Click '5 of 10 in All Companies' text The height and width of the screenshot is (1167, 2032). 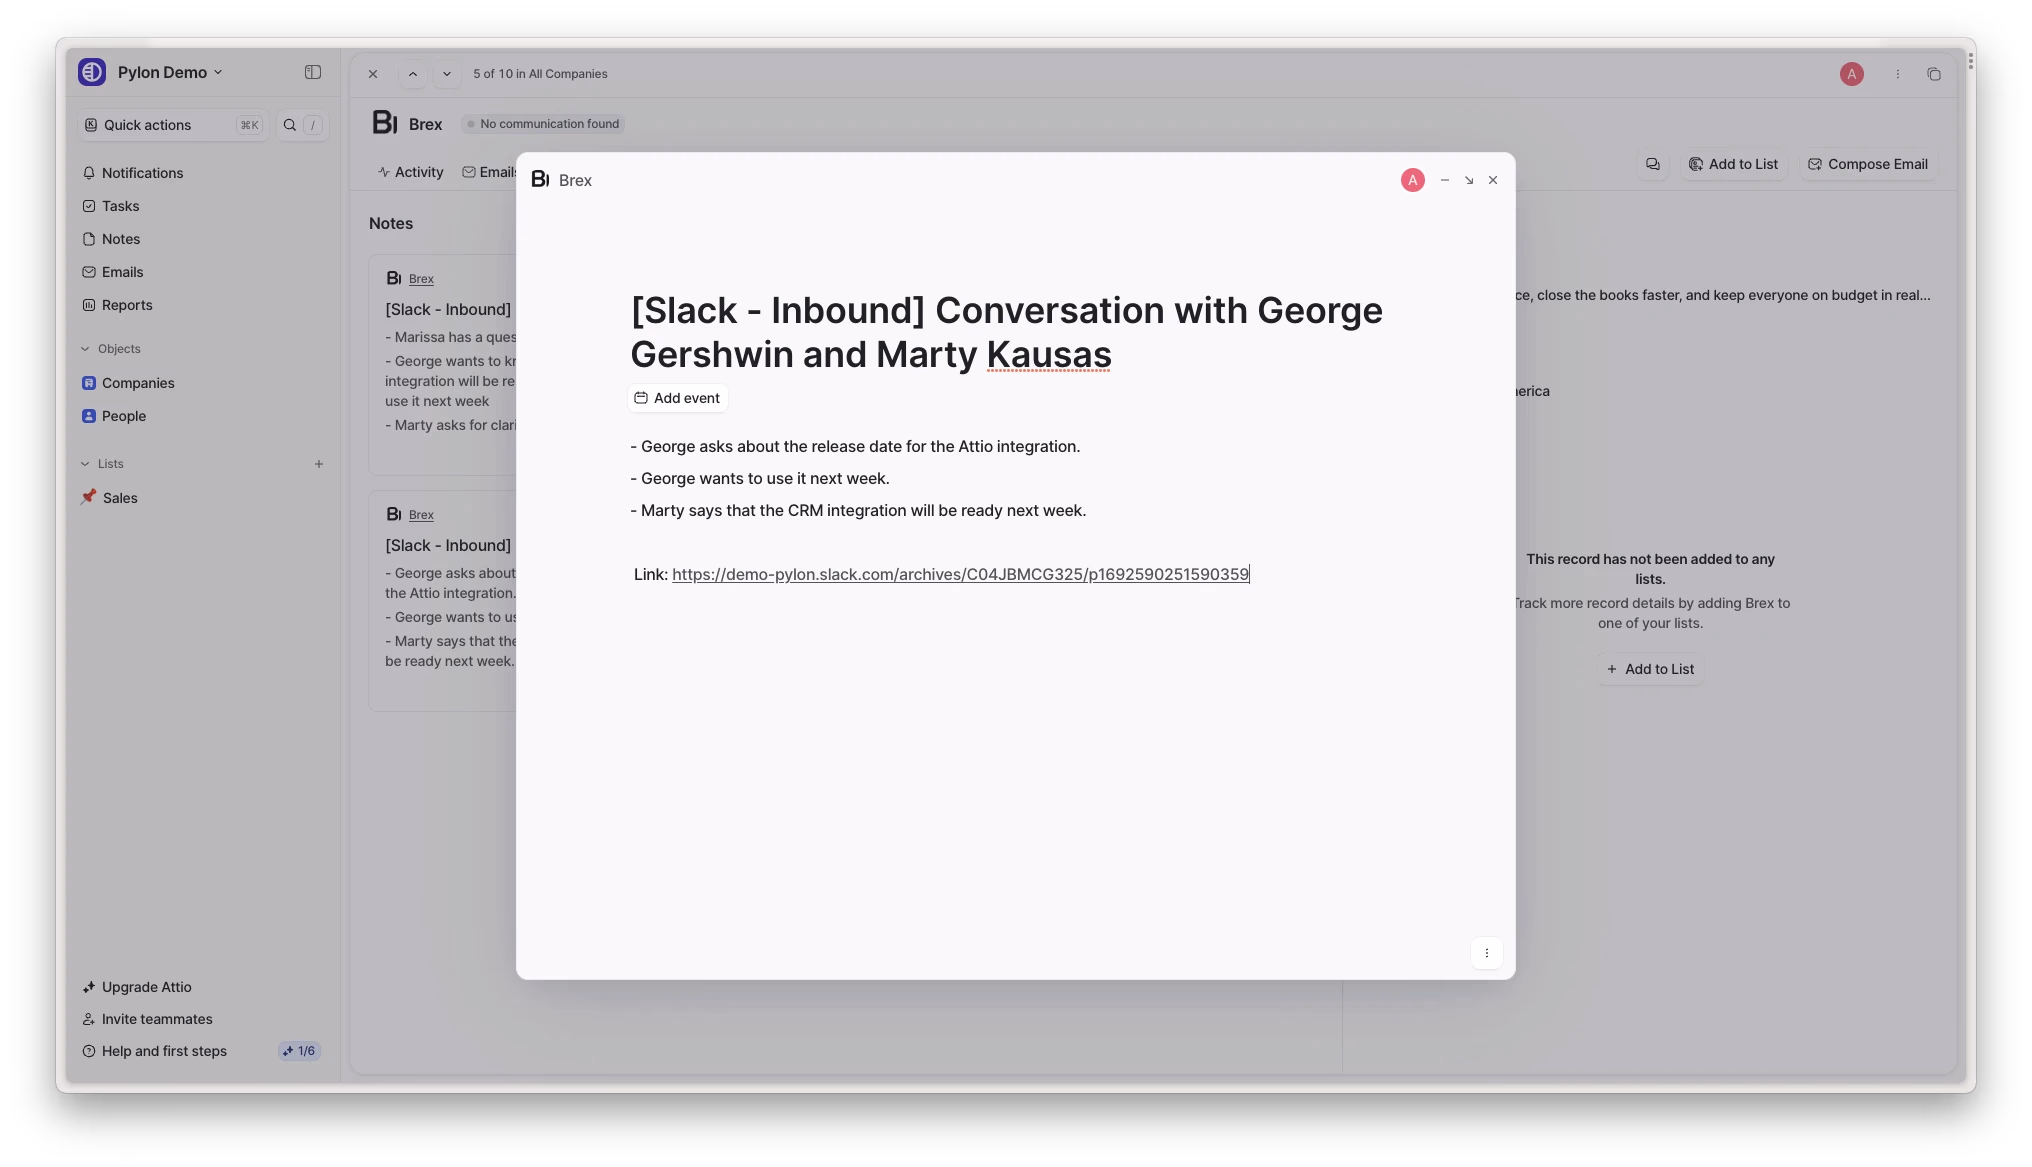click(x=540, y=74)
